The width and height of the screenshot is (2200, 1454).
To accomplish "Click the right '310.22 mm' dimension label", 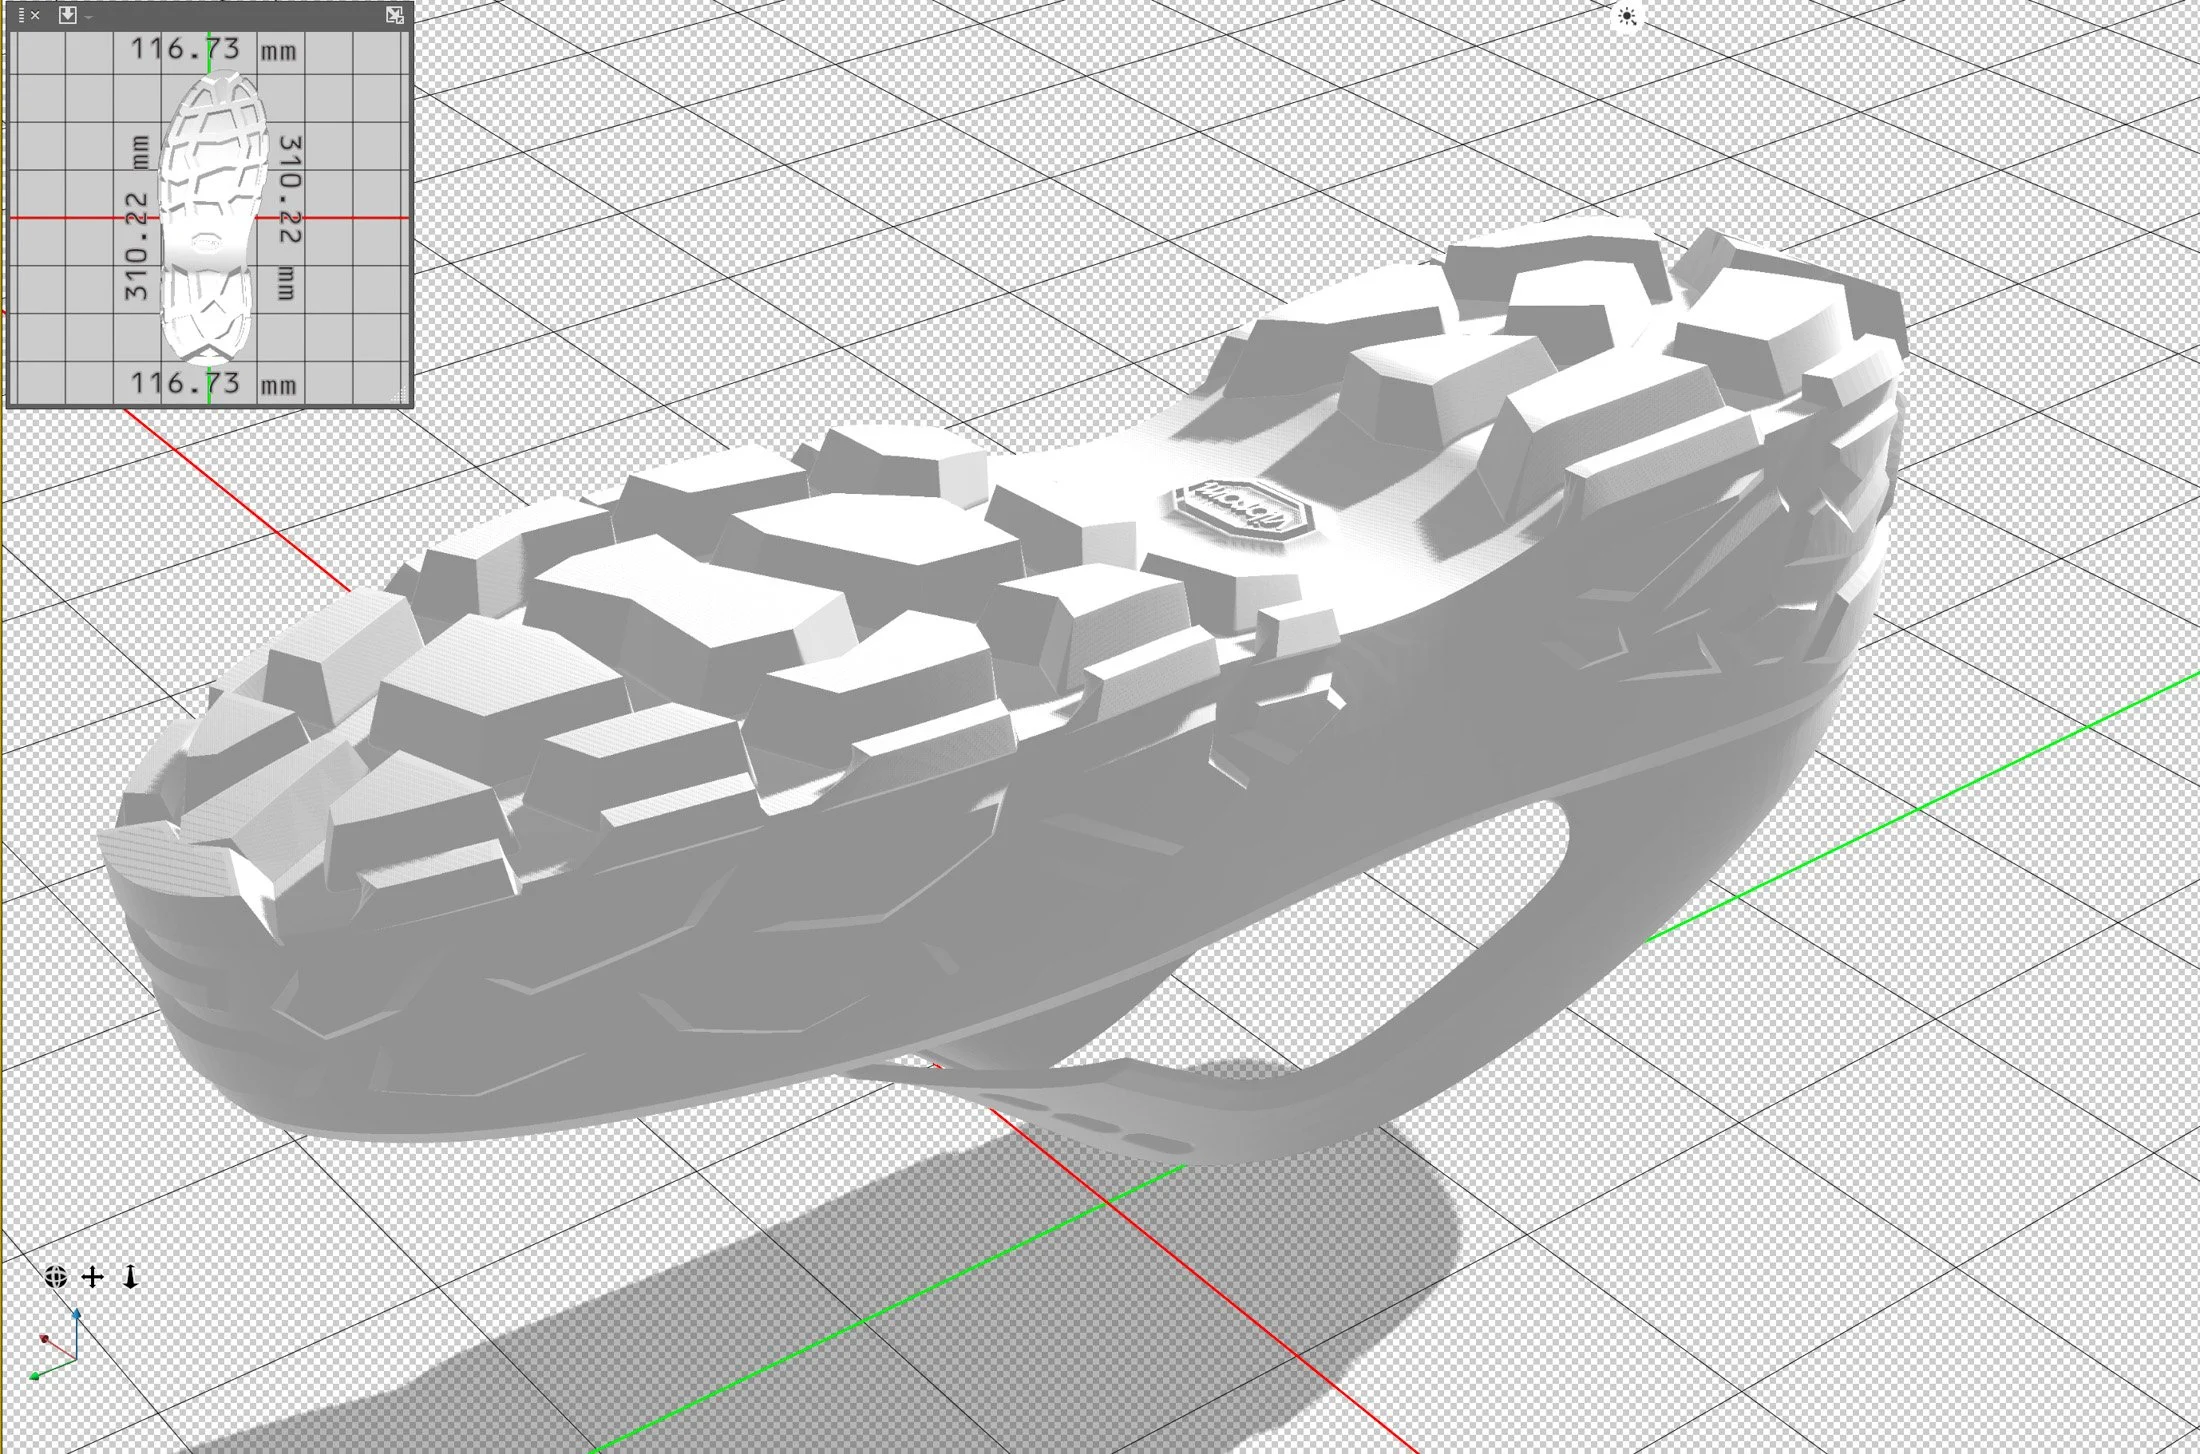I will tap(288, 218).
